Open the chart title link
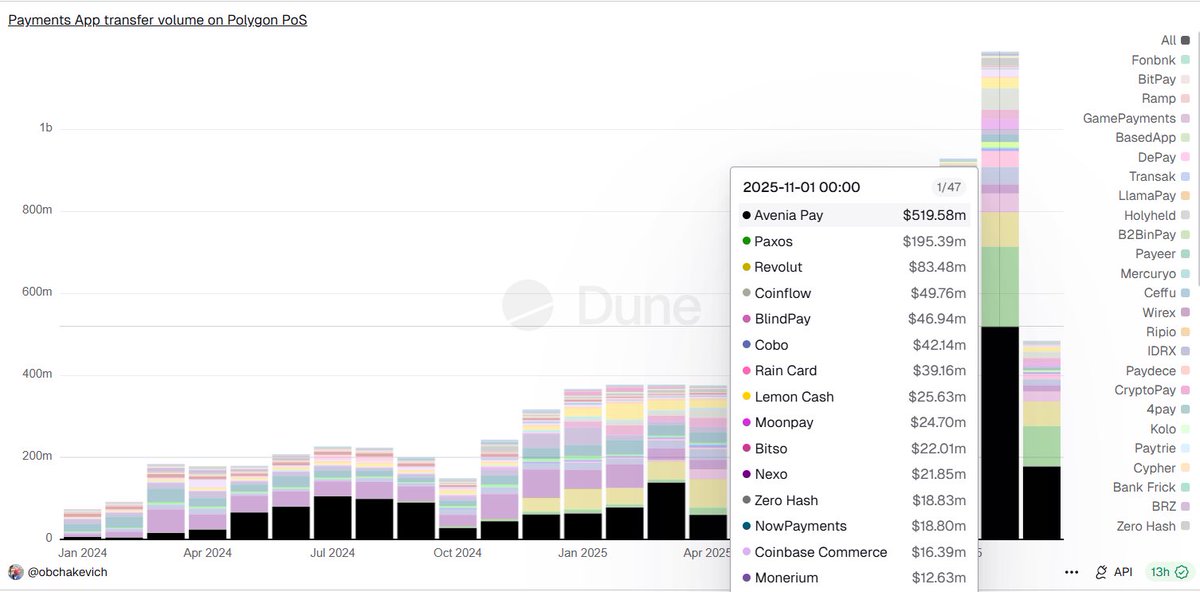 [157, 20]
